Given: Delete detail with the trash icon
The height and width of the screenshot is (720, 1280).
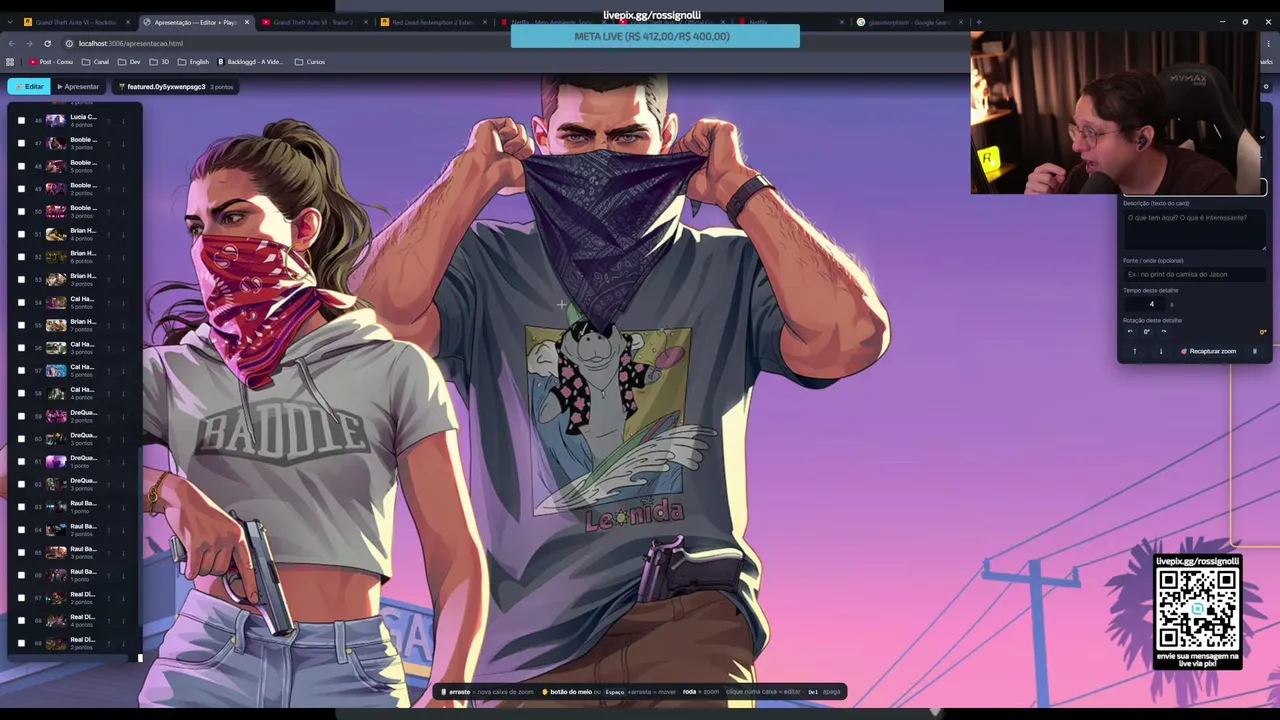Looking at the screenshot, I should point(1255,351).
